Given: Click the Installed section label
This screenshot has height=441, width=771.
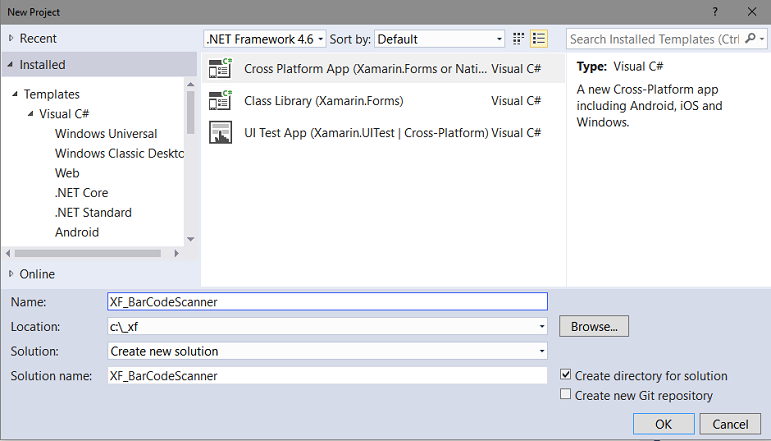Looking at the screenshot, I should [42, 64].
